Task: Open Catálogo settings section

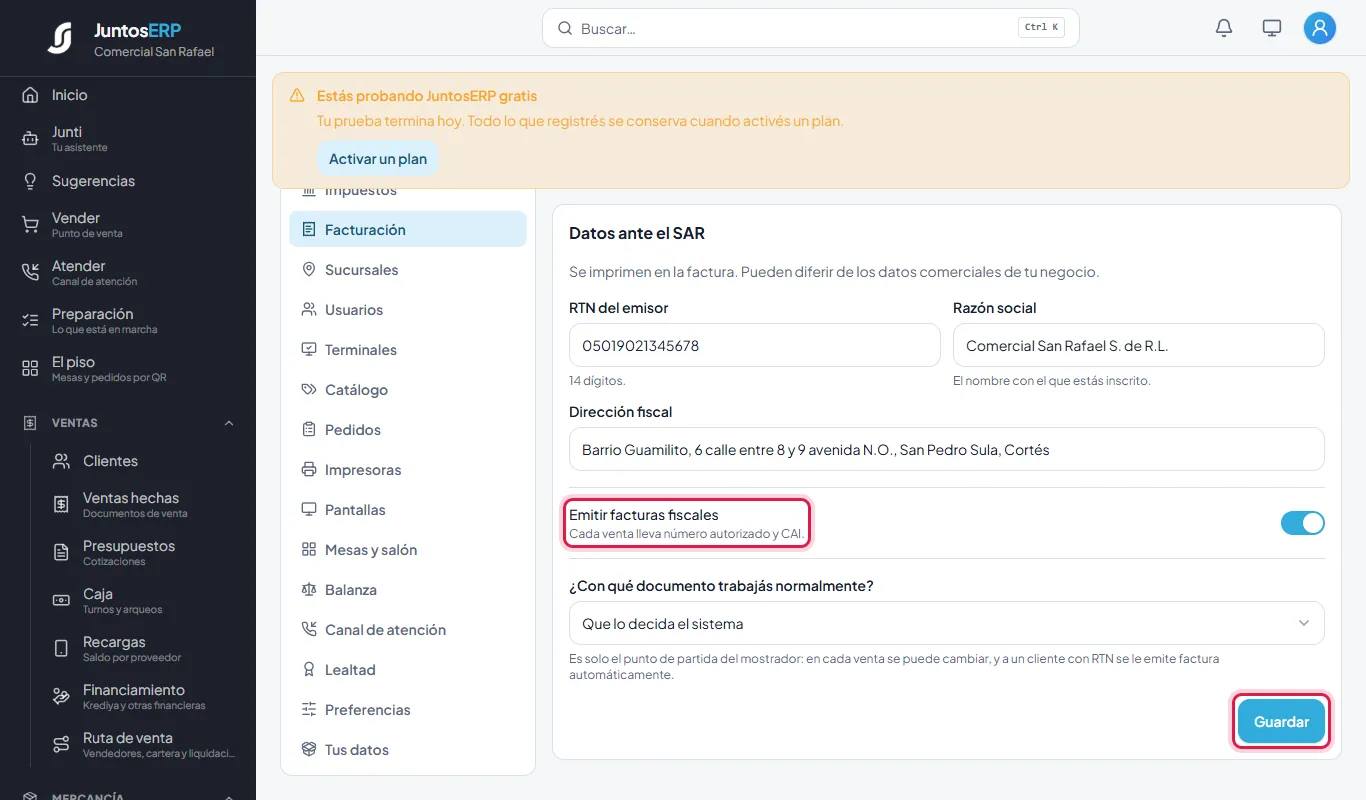Action: 408,390
